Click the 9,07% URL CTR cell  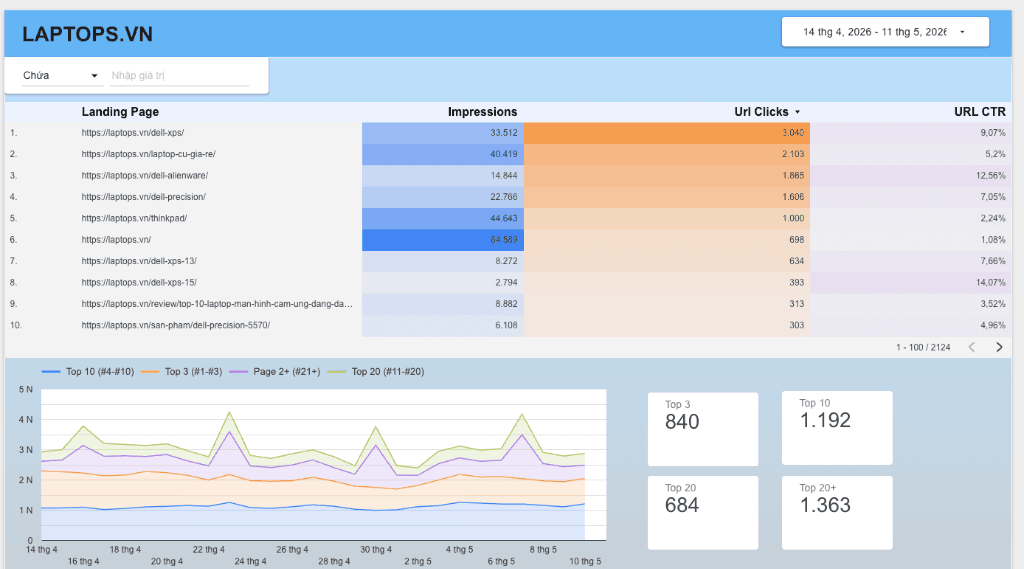click(910, 133)
